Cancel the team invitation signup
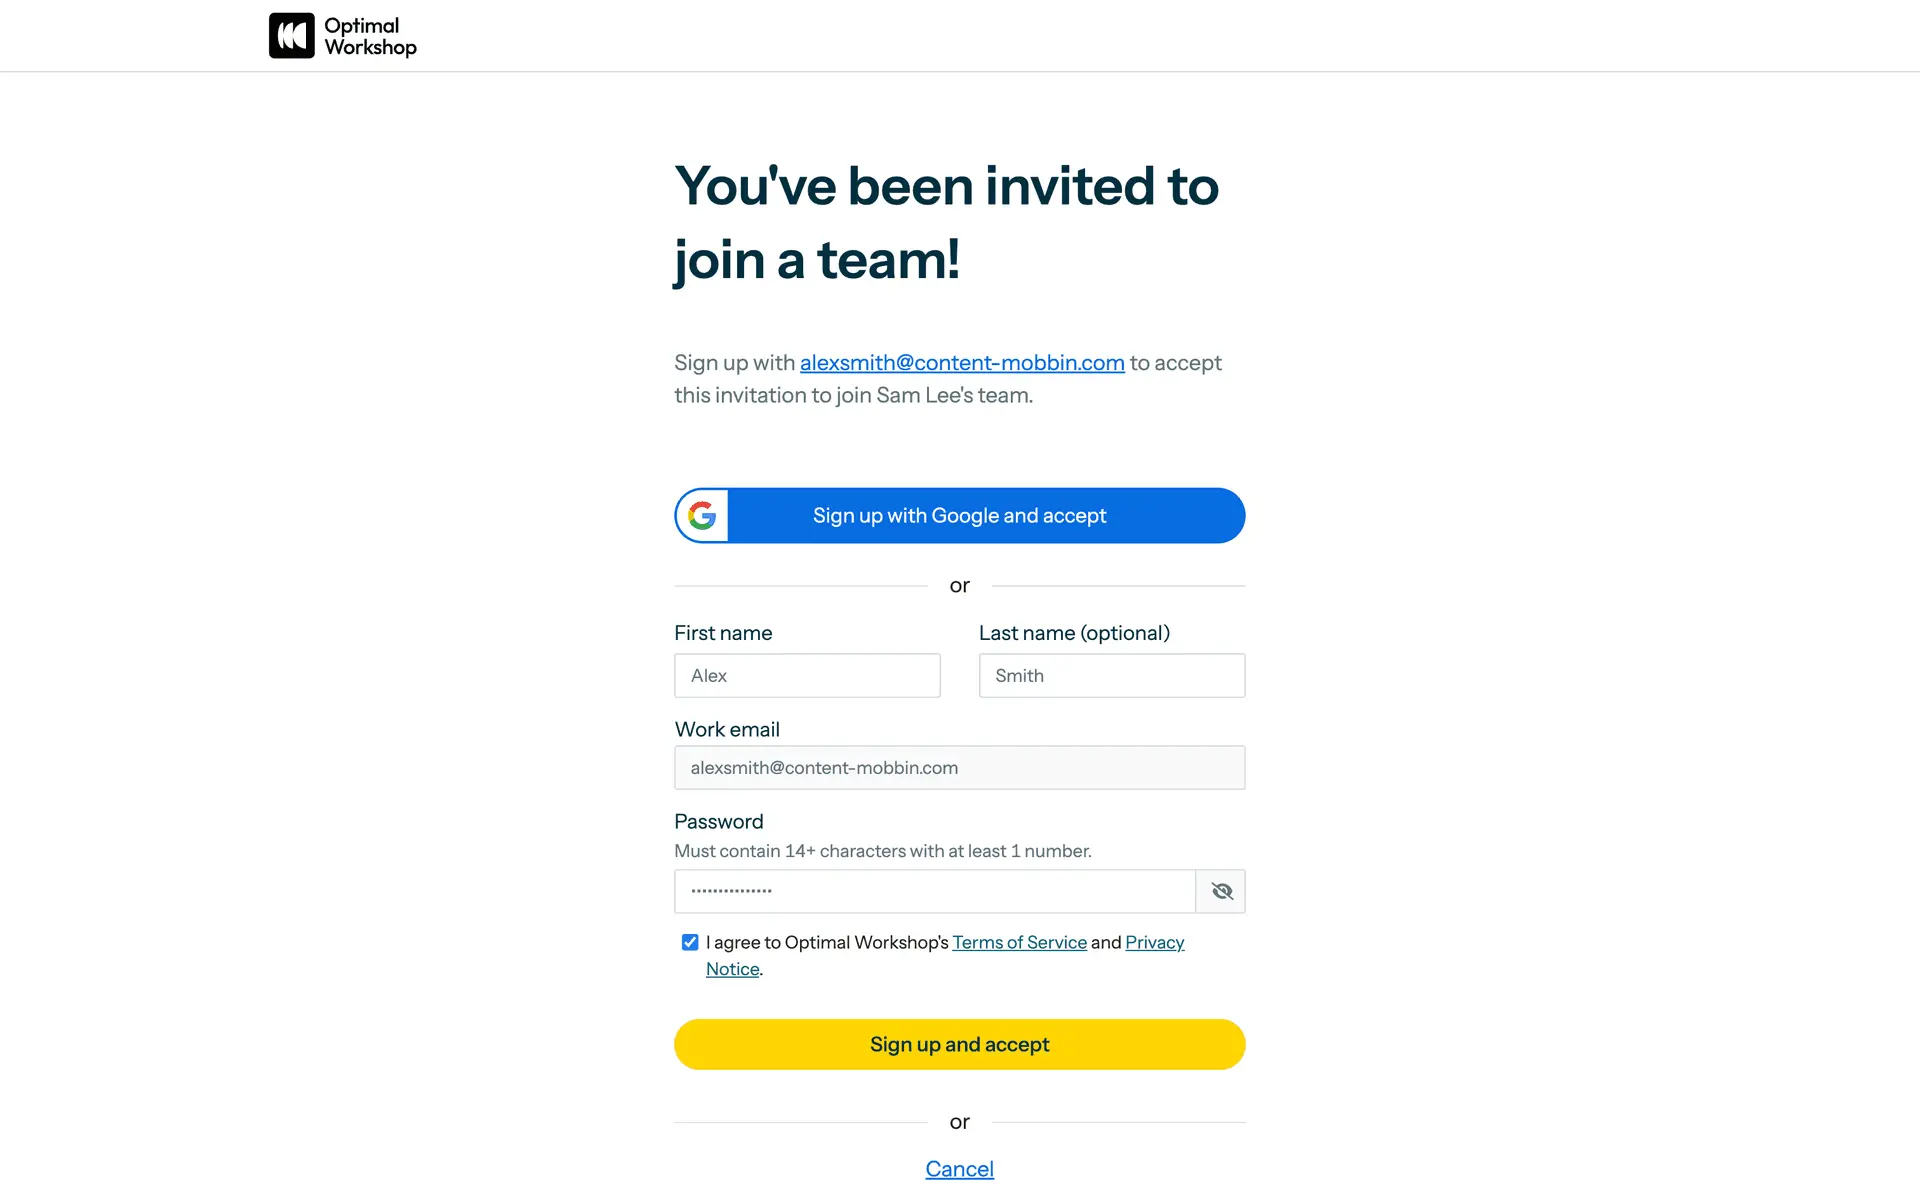 tap(959, 1169)
